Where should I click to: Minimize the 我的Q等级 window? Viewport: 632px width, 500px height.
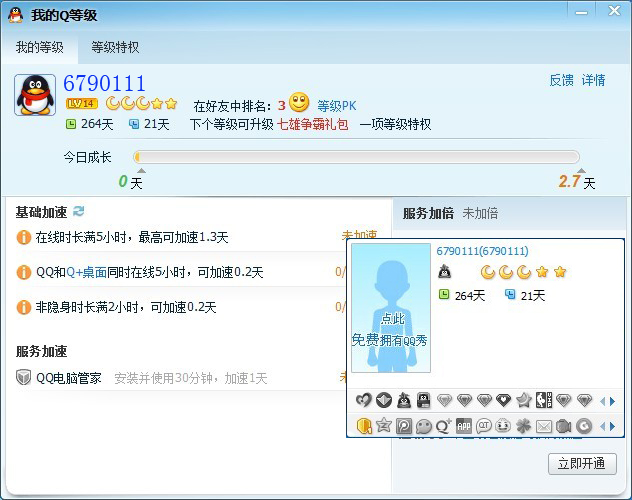[x=581, y=12]
